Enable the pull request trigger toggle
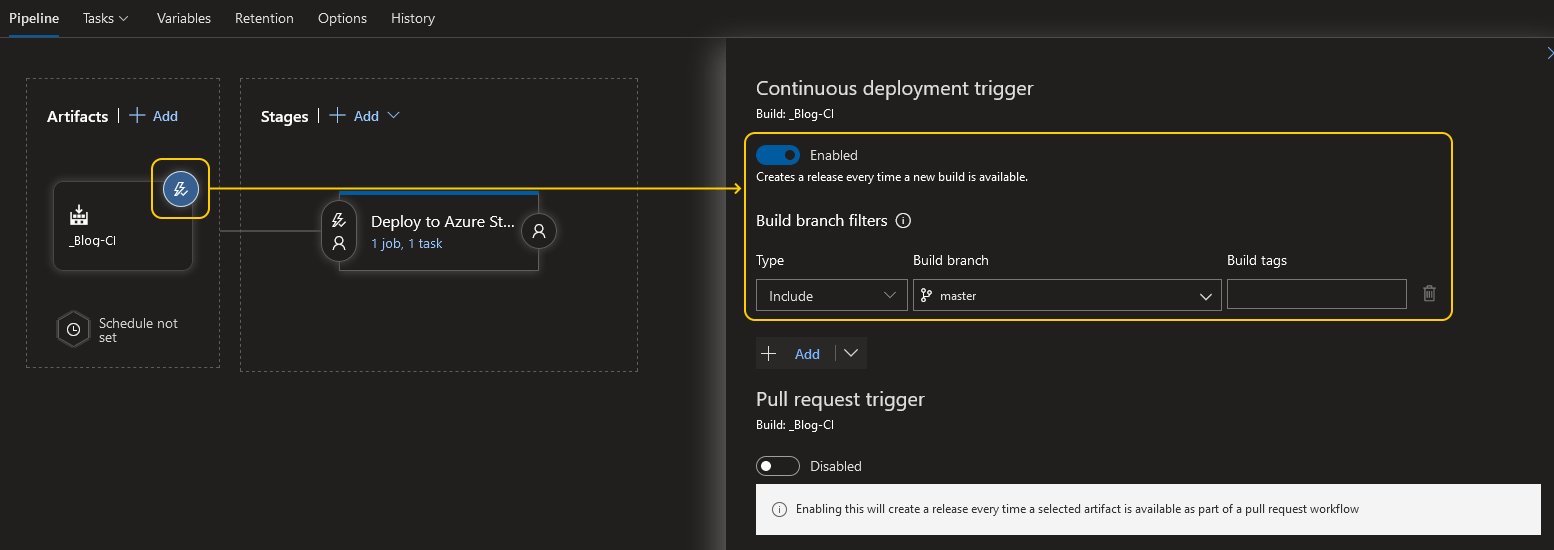The width and height of the screenshot is (1554, 550). [x=778, y=466]
